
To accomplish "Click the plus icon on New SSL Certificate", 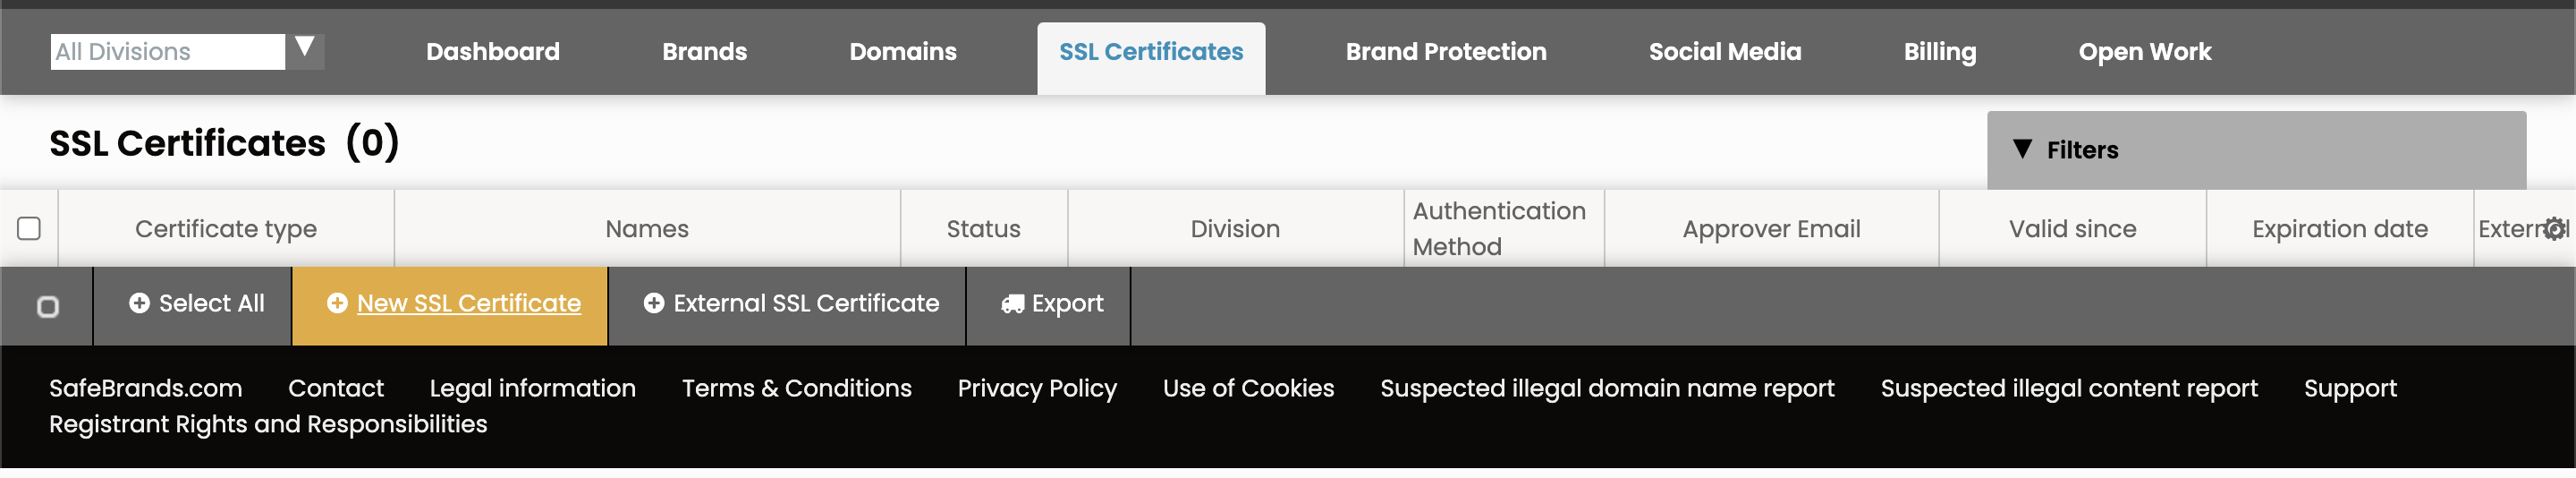I will pyautogui.click(x=337, y=303).
